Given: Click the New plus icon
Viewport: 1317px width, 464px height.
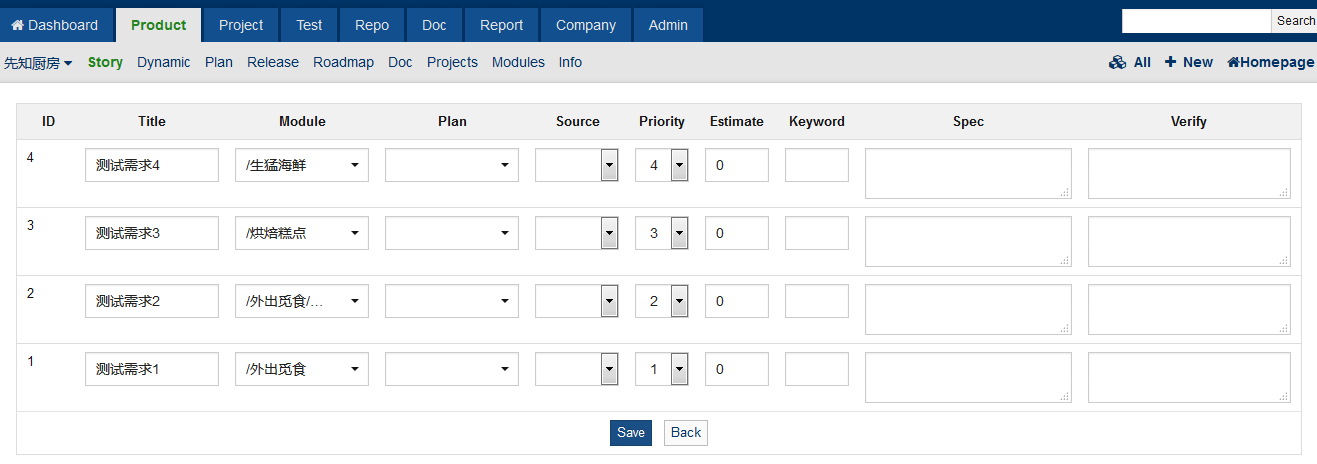Looking at the screenshot, I should click(x=1170, y=62).
